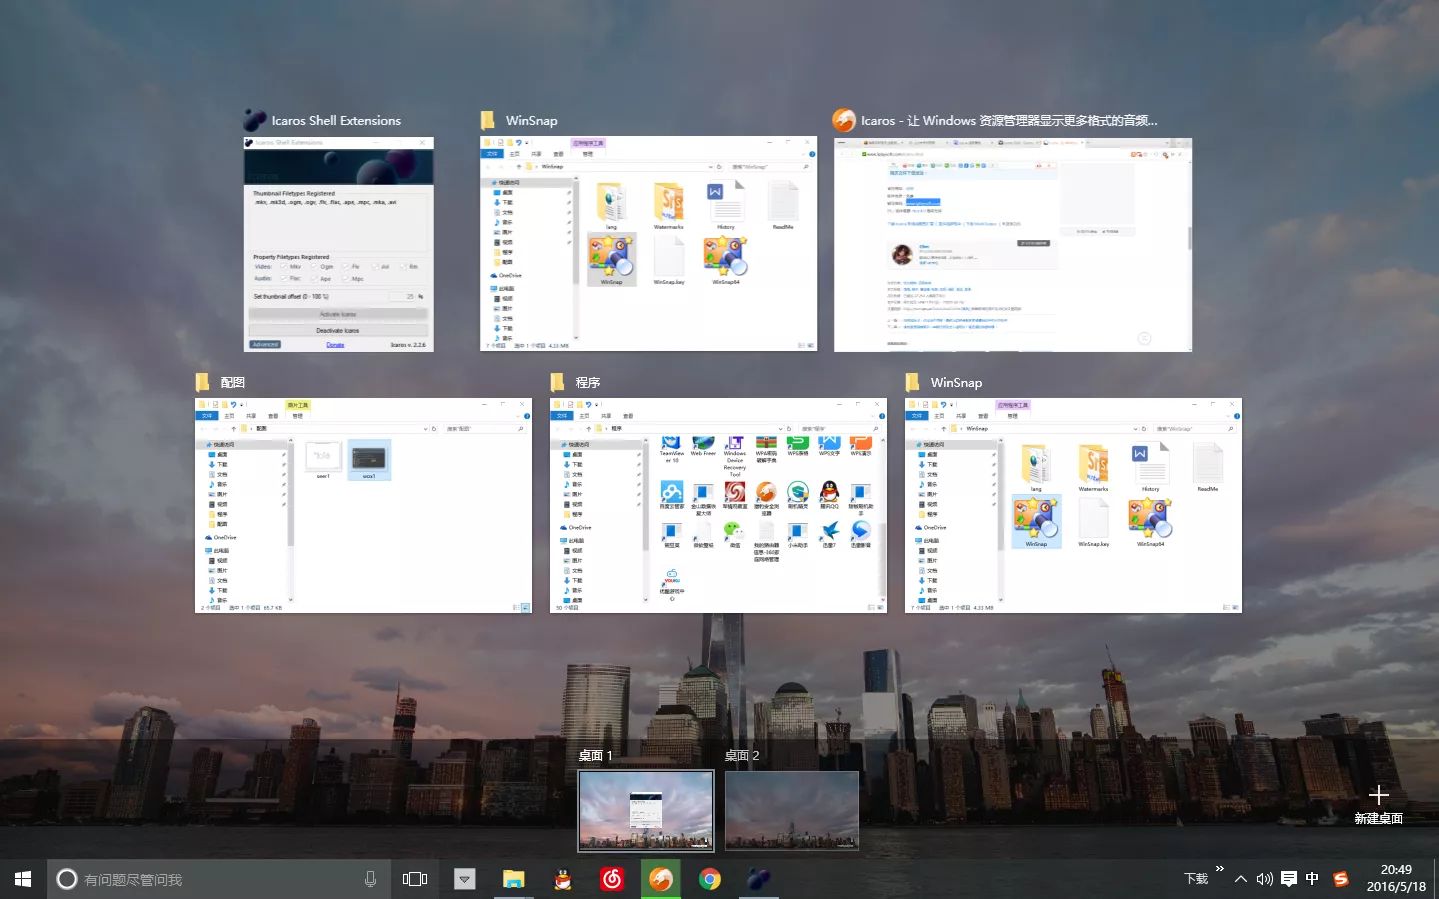Image resolution: width=1439 pixels, height=899 pixels.
Task: Select the WeChat (微信) shortcut in 程序
Action: 735,535
